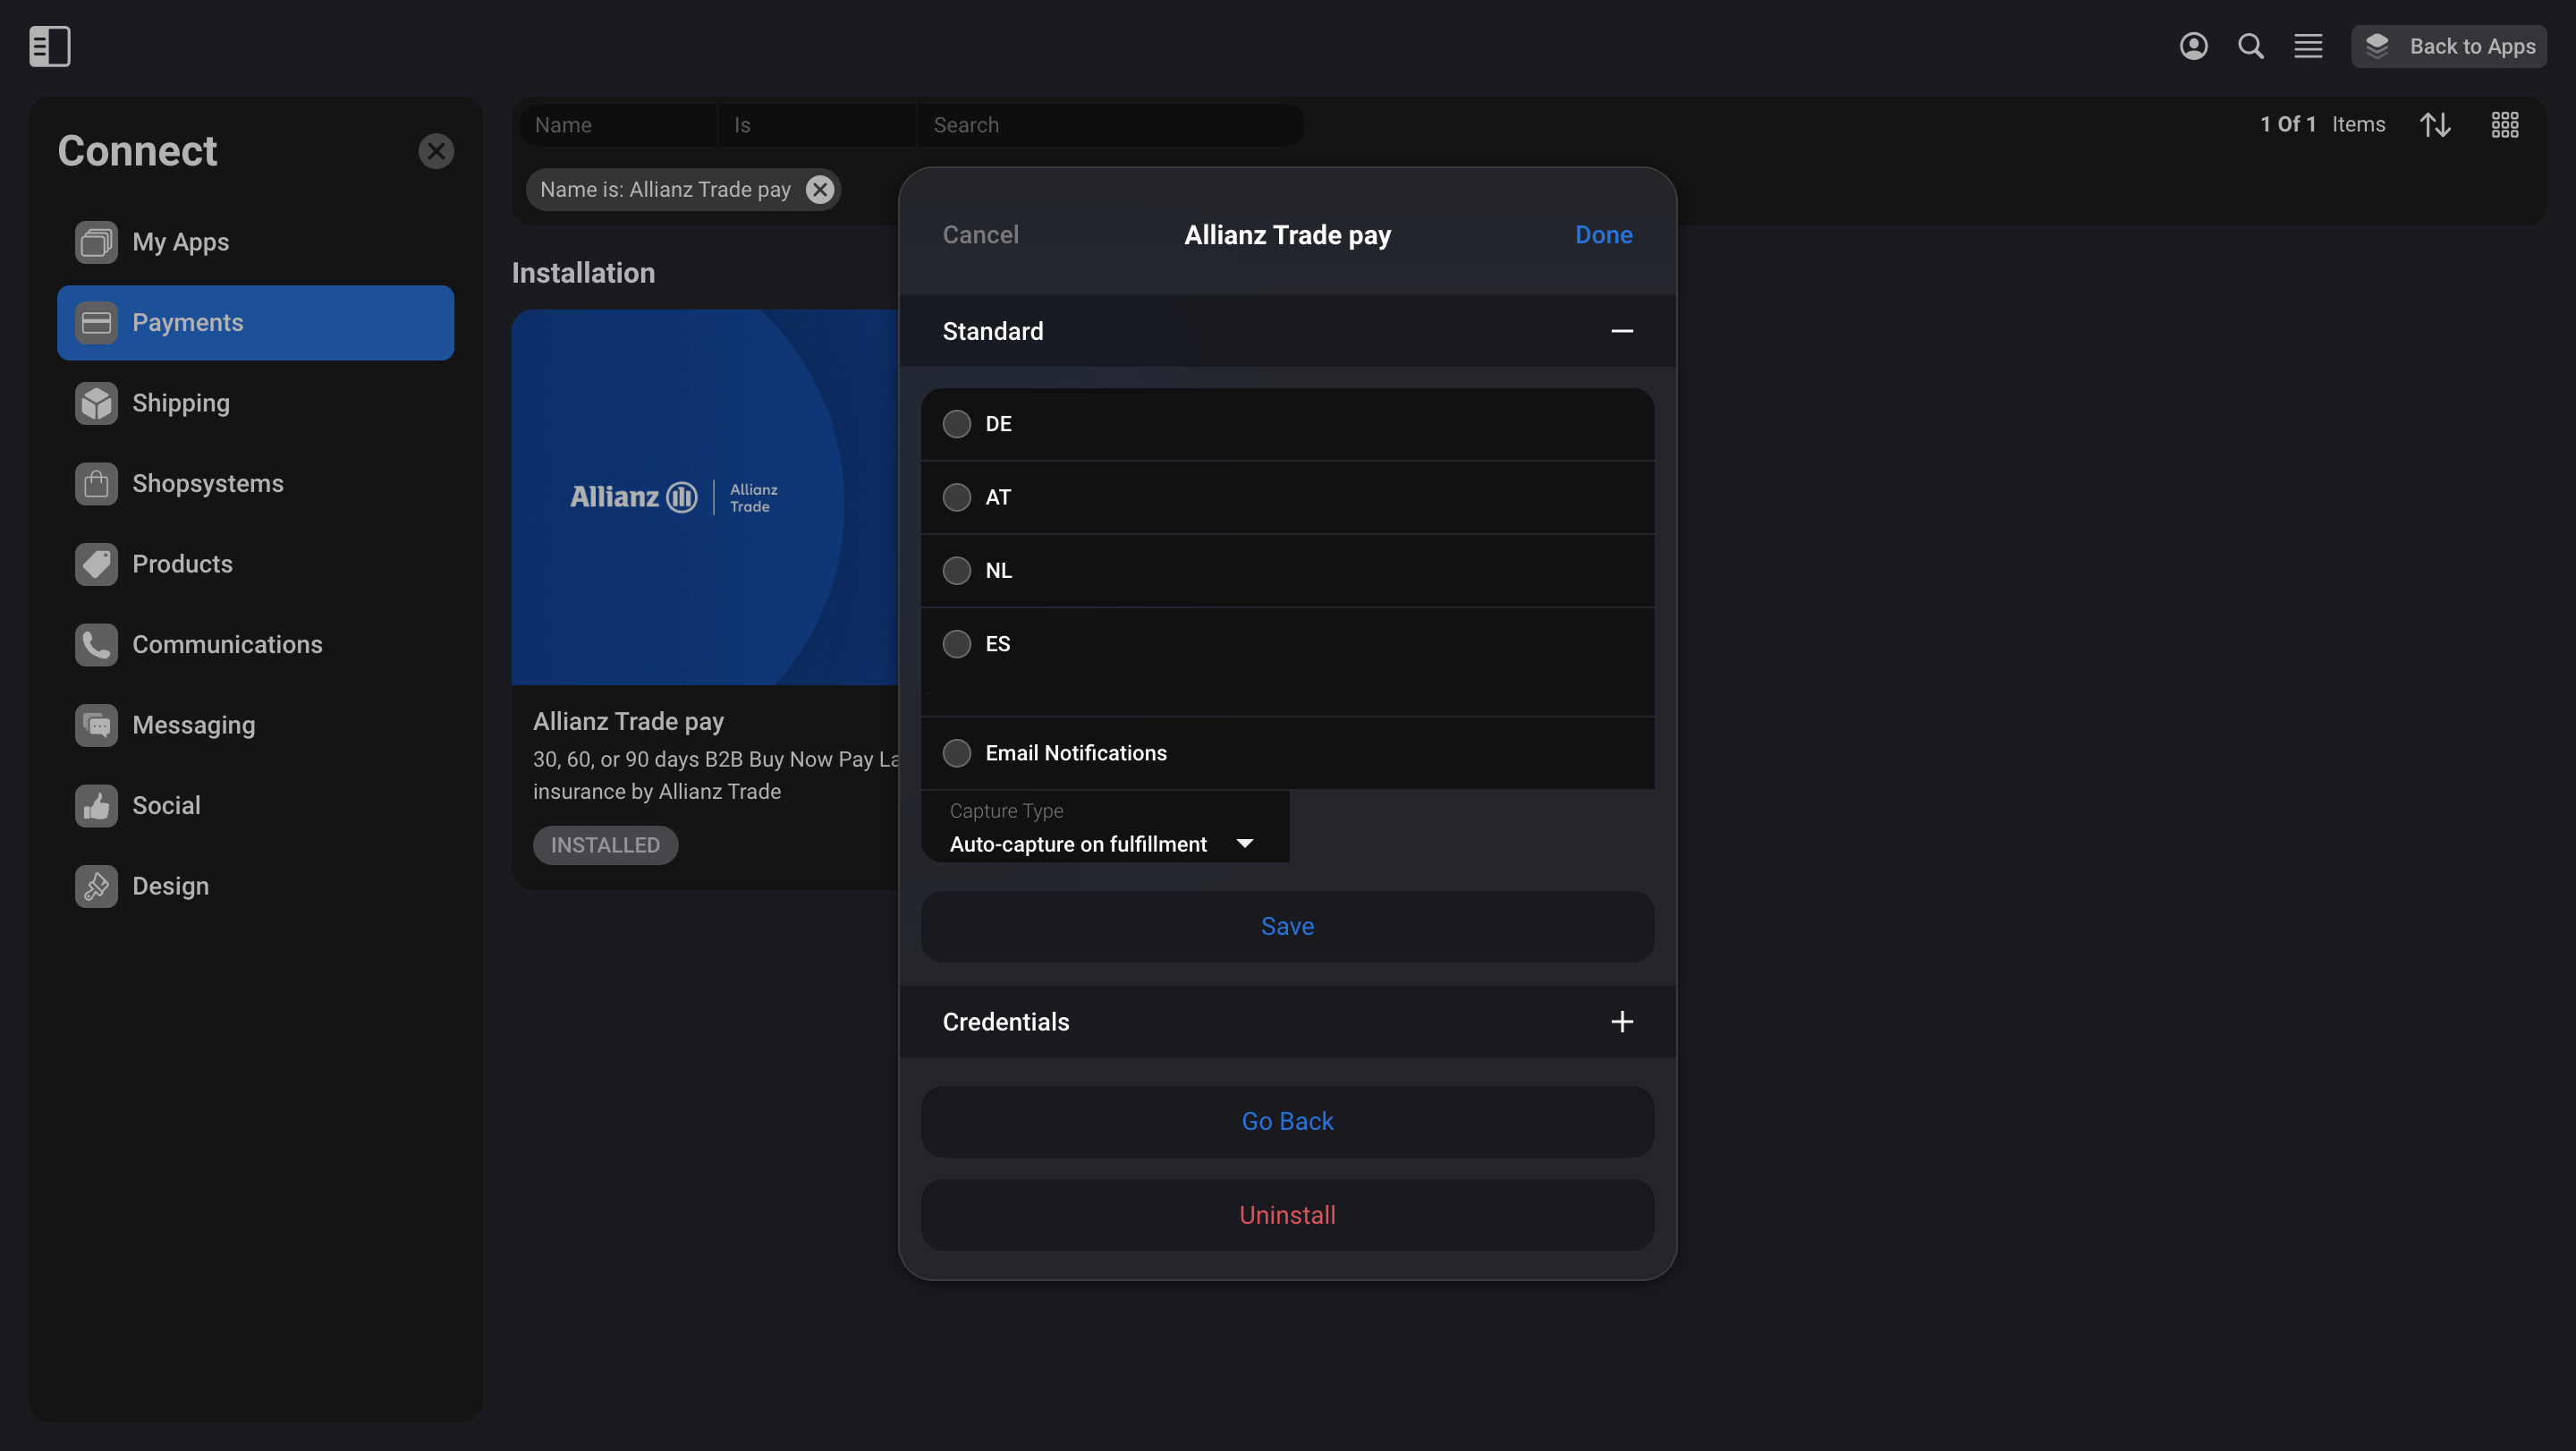The image size is (2576, 1451).
Task: Open the Name filter field dropdown
Action: [x=618, y=125]
